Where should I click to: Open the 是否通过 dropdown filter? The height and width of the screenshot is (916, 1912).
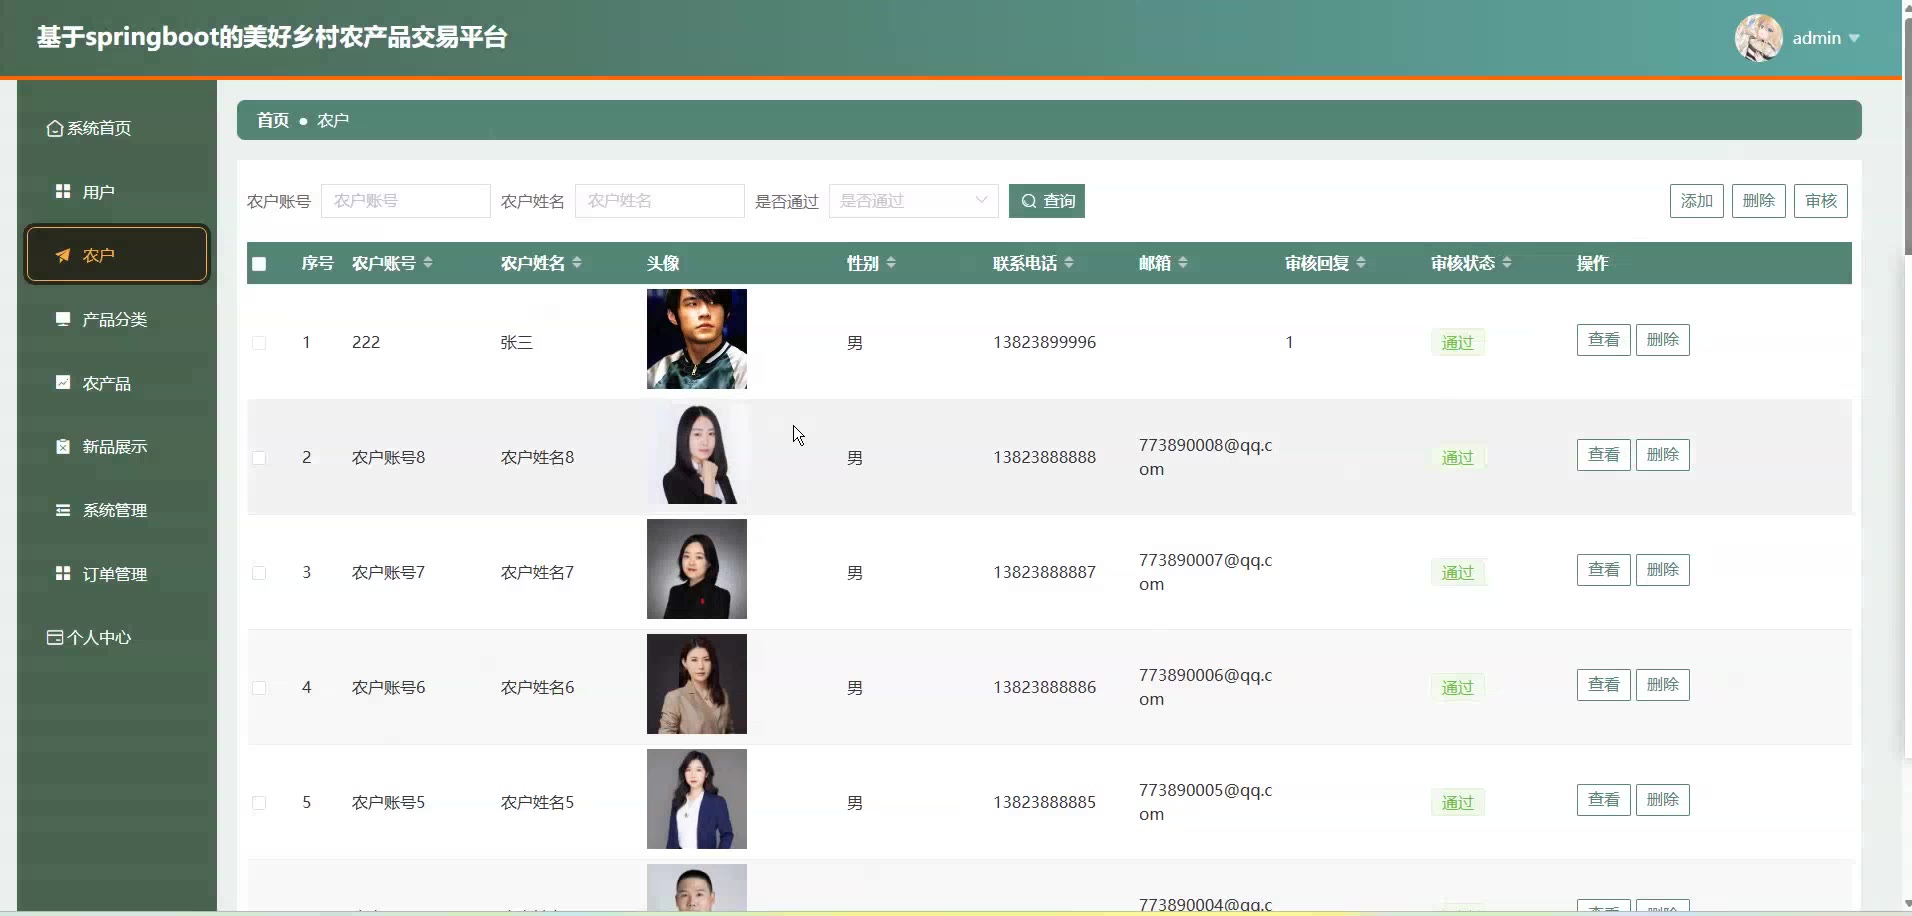click(x=913, y=201)
